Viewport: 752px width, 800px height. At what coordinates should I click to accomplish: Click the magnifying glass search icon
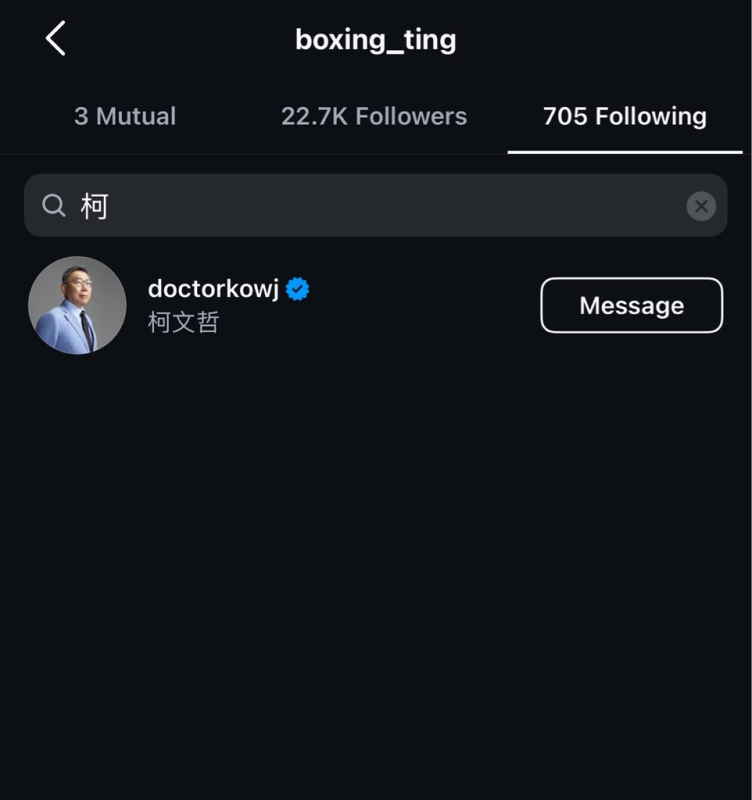(x=54, y=206)
